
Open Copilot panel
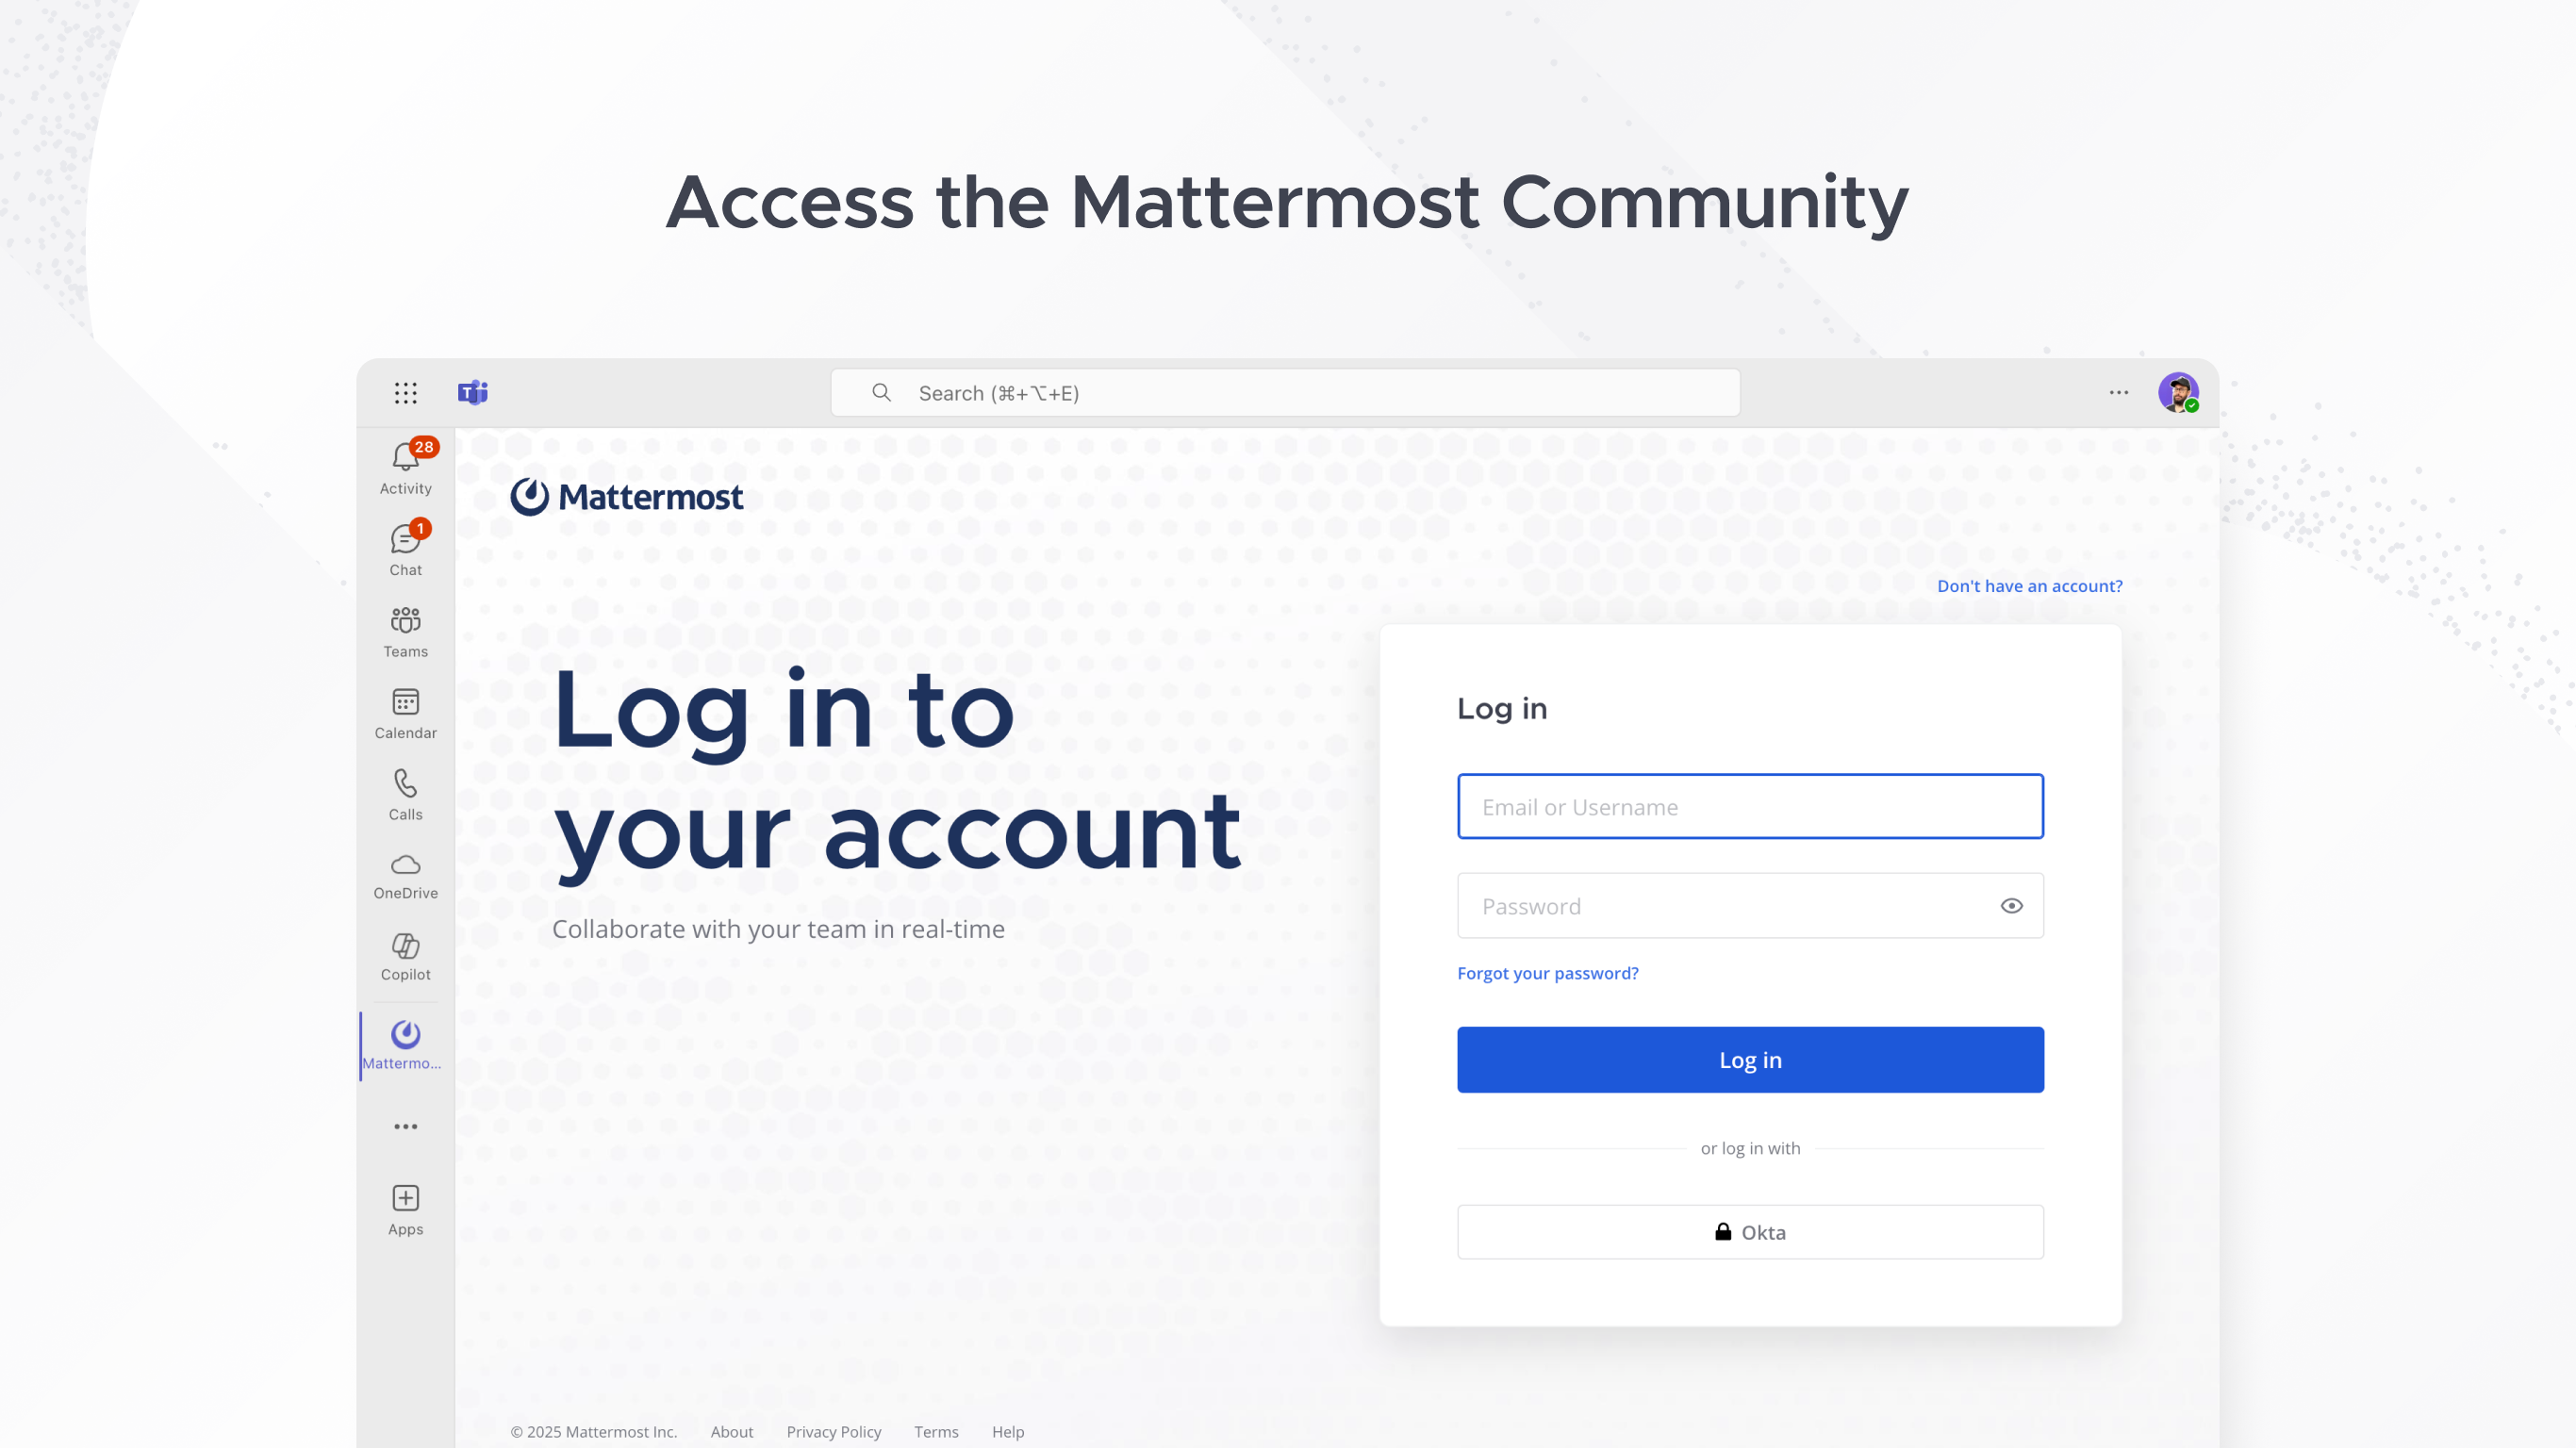[404, 955]
